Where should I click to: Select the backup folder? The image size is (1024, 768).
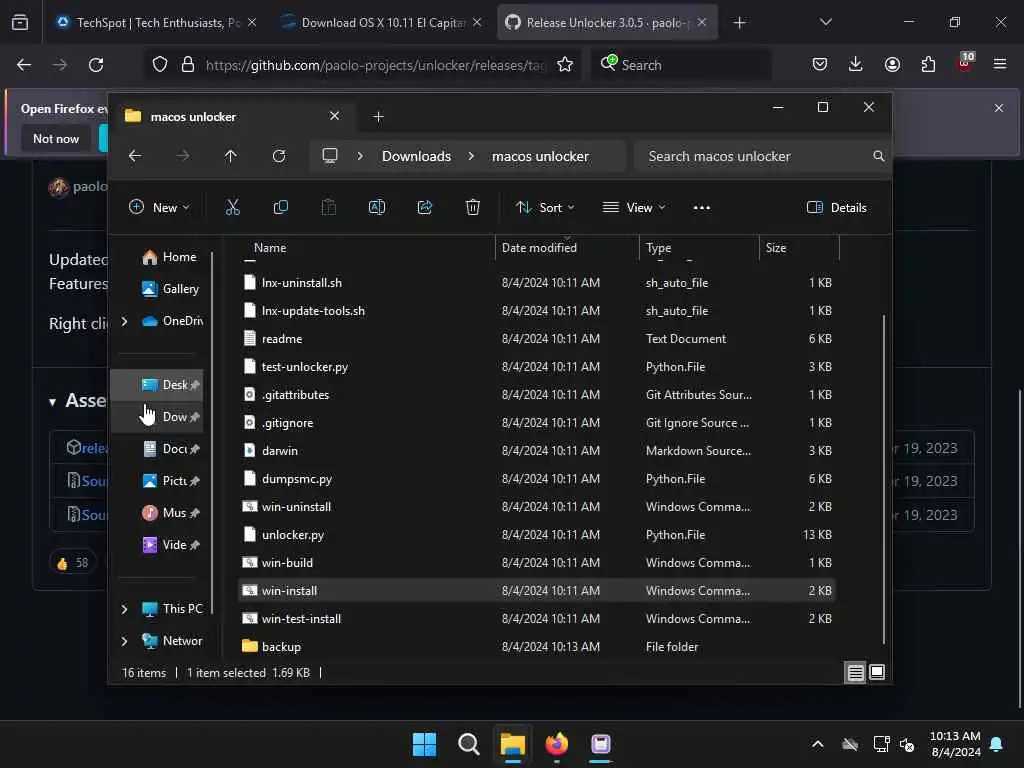pyautogui.click(x=537, y=647)
